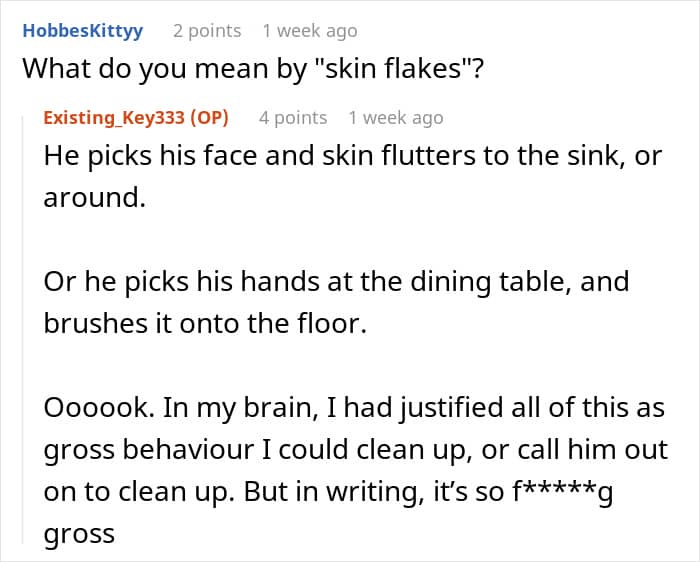The image size is (700, 562).
Task: Click the 4 points score label
Action: click(x=293, y=118)
